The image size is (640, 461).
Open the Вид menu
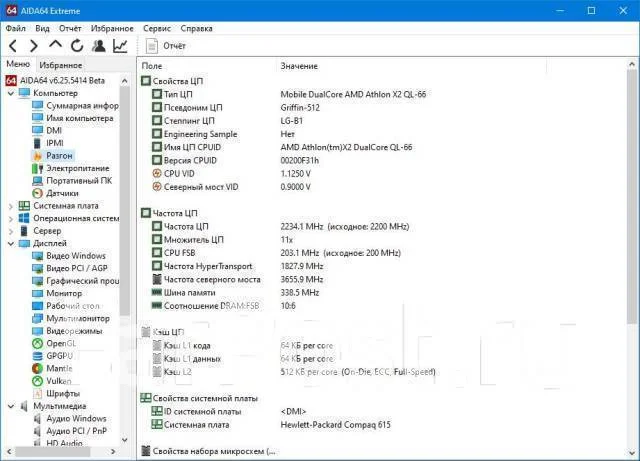[x=42, y=28]
